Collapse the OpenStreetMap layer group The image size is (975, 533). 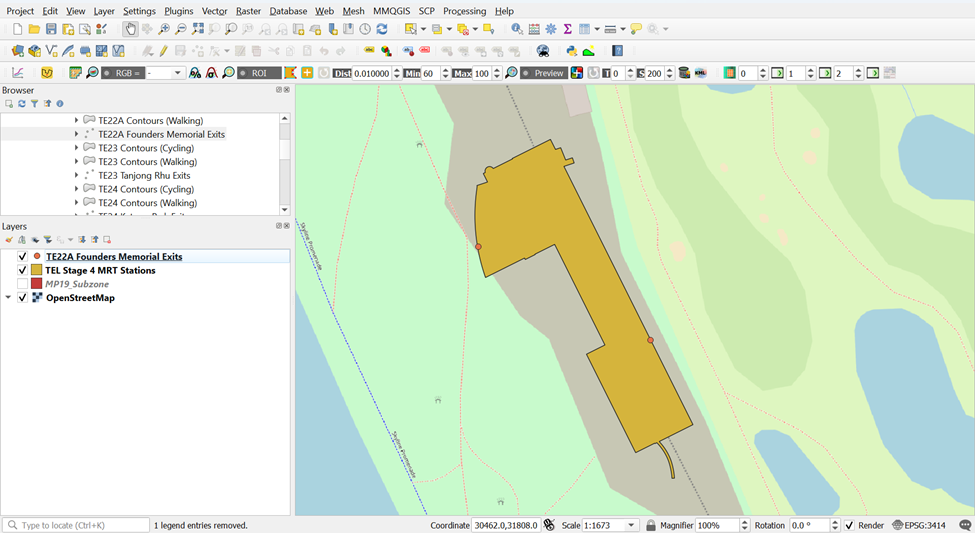coord(8,298)
